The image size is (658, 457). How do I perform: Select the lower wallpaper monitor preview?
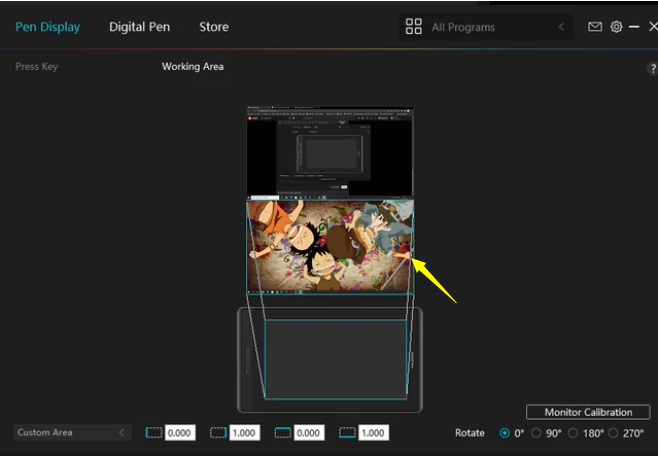(x=330, y=247)
